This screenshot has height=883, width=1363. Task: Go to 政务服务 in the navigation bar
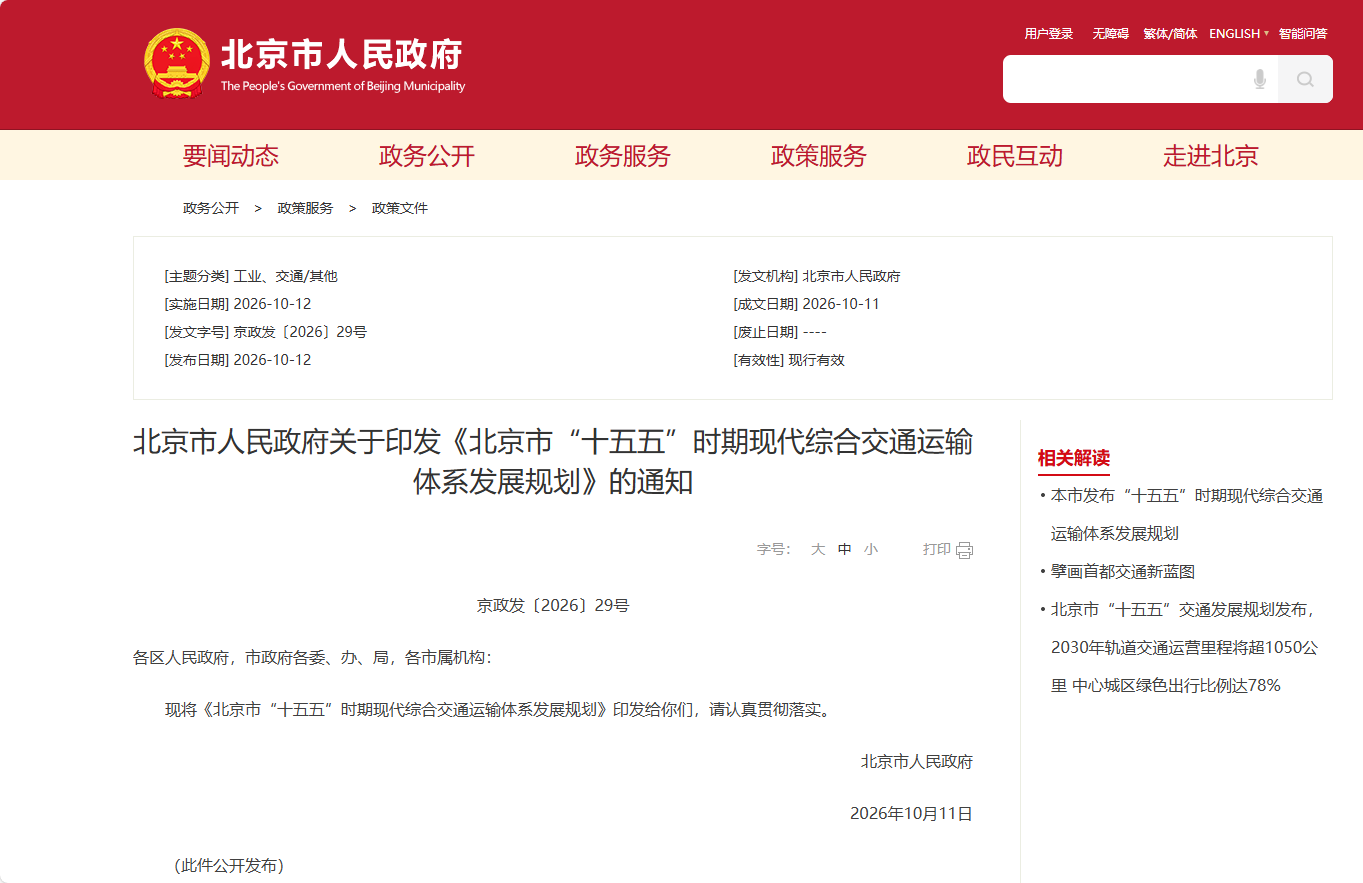click(623, 156)
